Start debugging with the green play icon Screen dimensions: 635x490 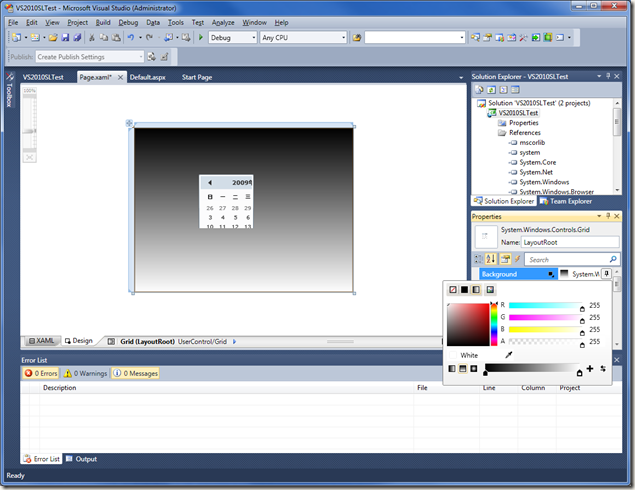[200, 38]
